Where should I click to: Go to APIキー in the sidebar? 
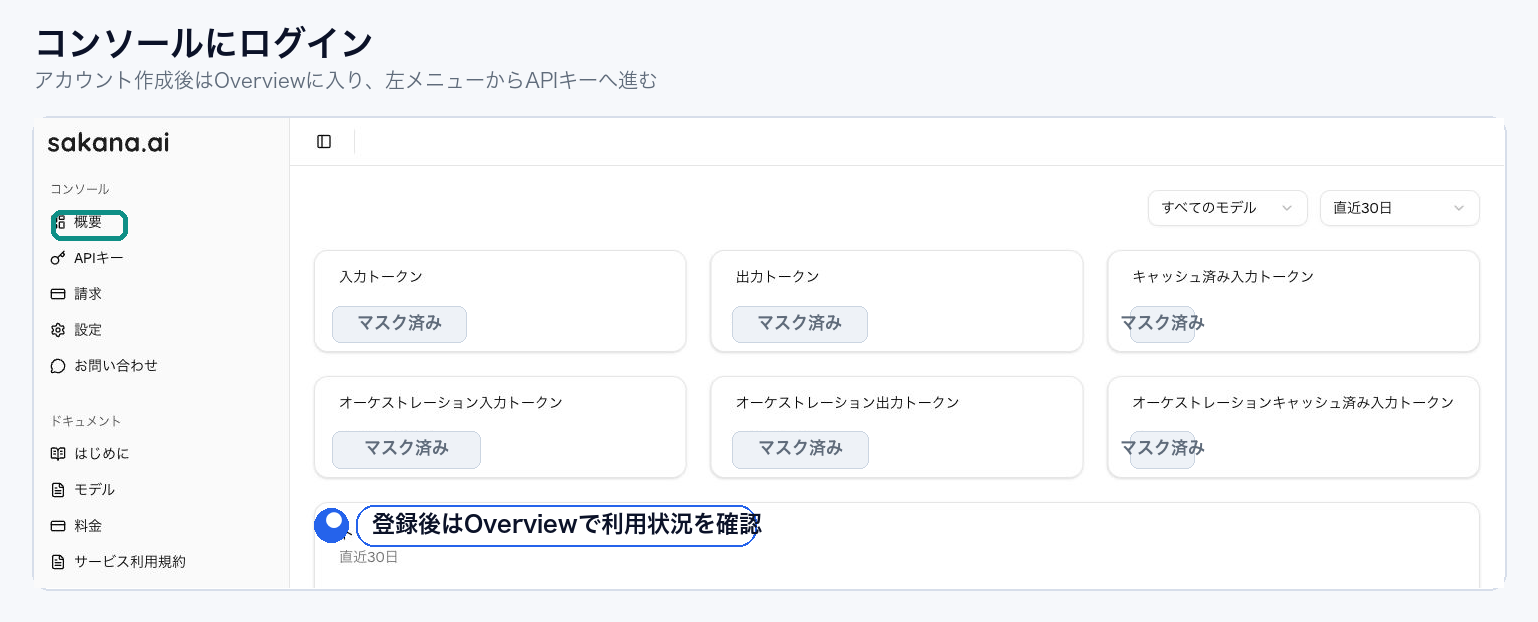click(99, 258)
